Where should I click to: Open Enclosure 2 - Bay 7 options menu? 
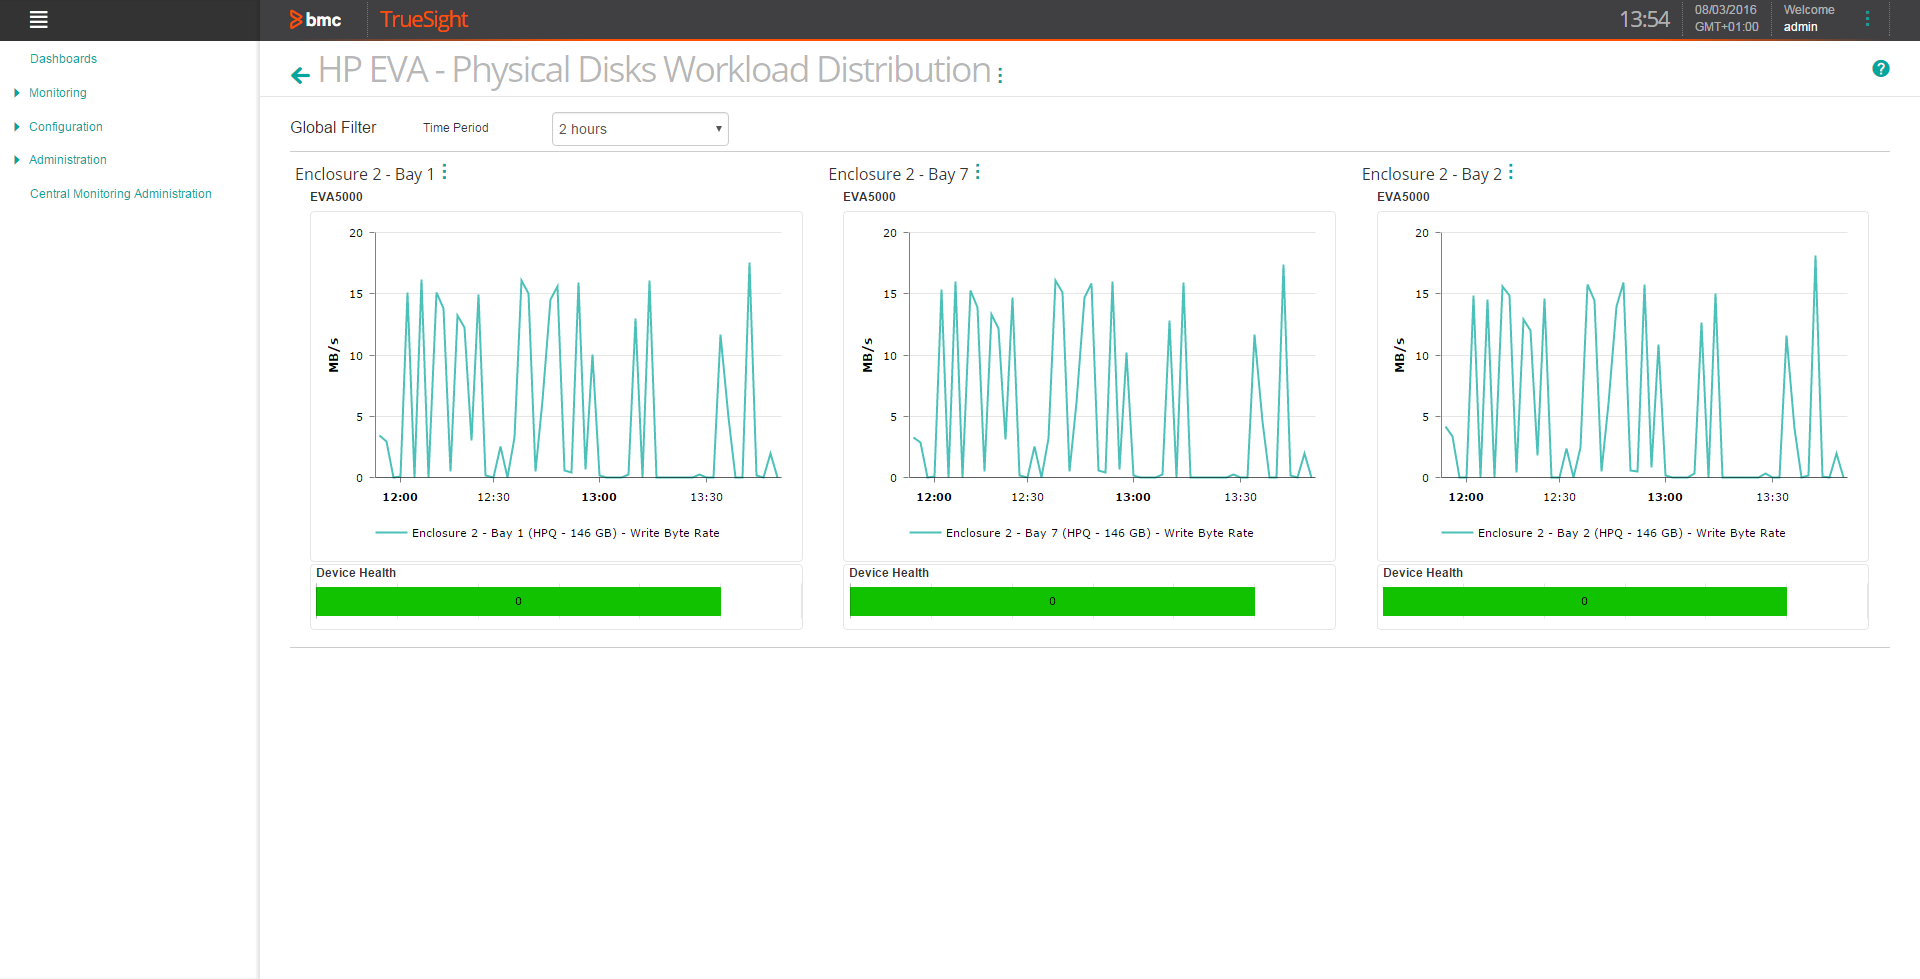[x=978, y=172]
